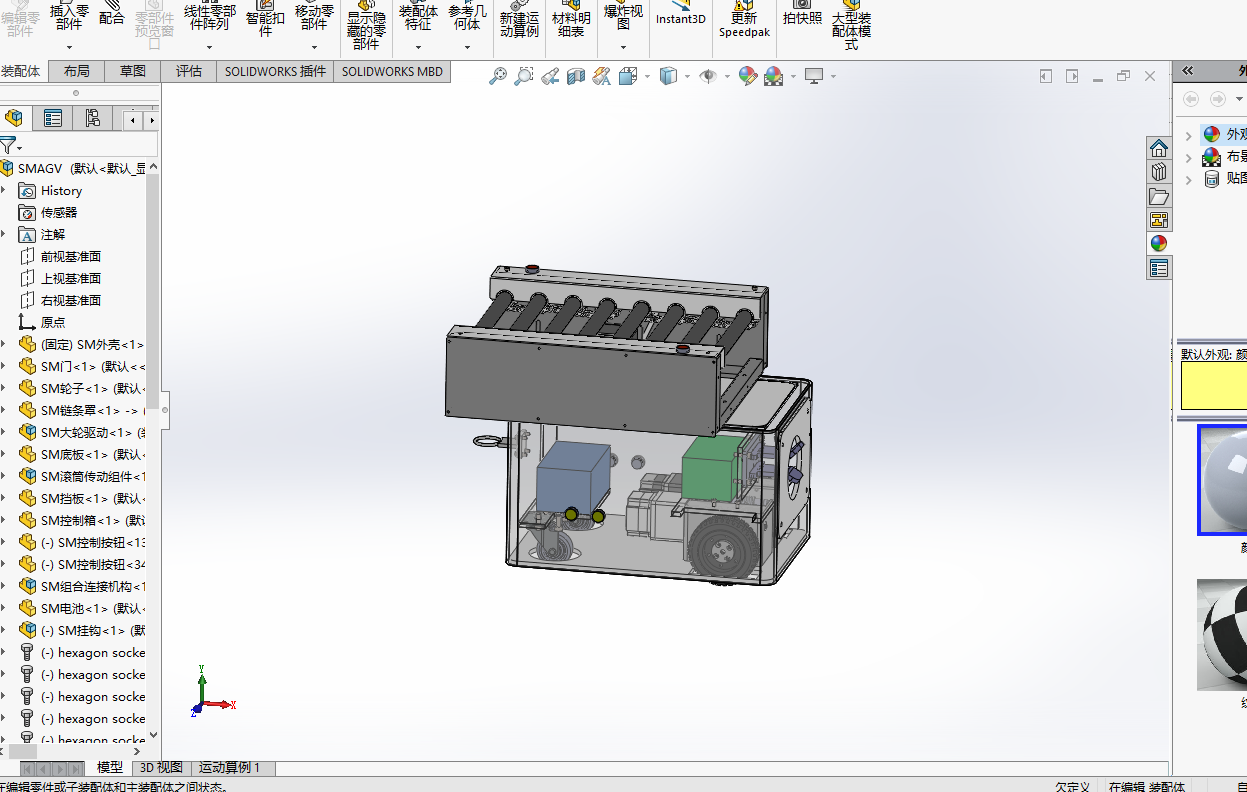Viewport: 1247px width, 792px height.
Task: Open Exploded View (爆炸视图) dropdown arrow
Action: [623, 47]
